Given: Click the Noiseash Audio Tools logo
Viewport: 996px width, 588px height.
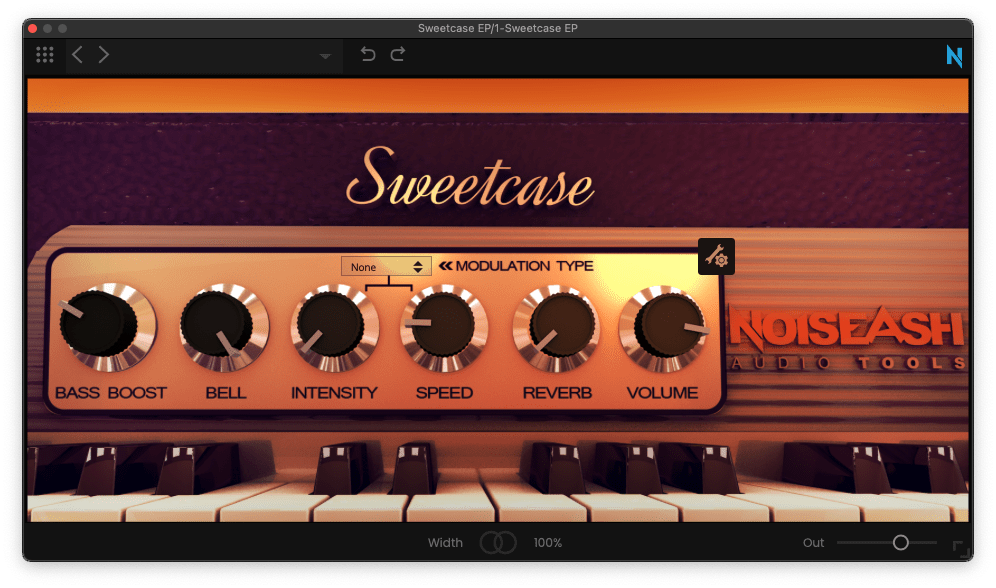Looking at the screenshot, I should pos(847,338).
